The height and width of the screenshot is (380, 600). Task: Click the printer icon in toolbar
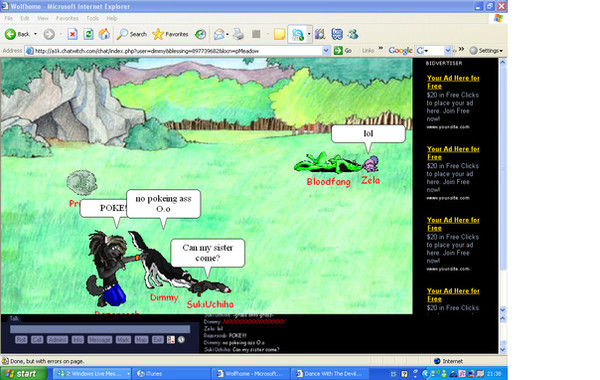tap(238, 34)
